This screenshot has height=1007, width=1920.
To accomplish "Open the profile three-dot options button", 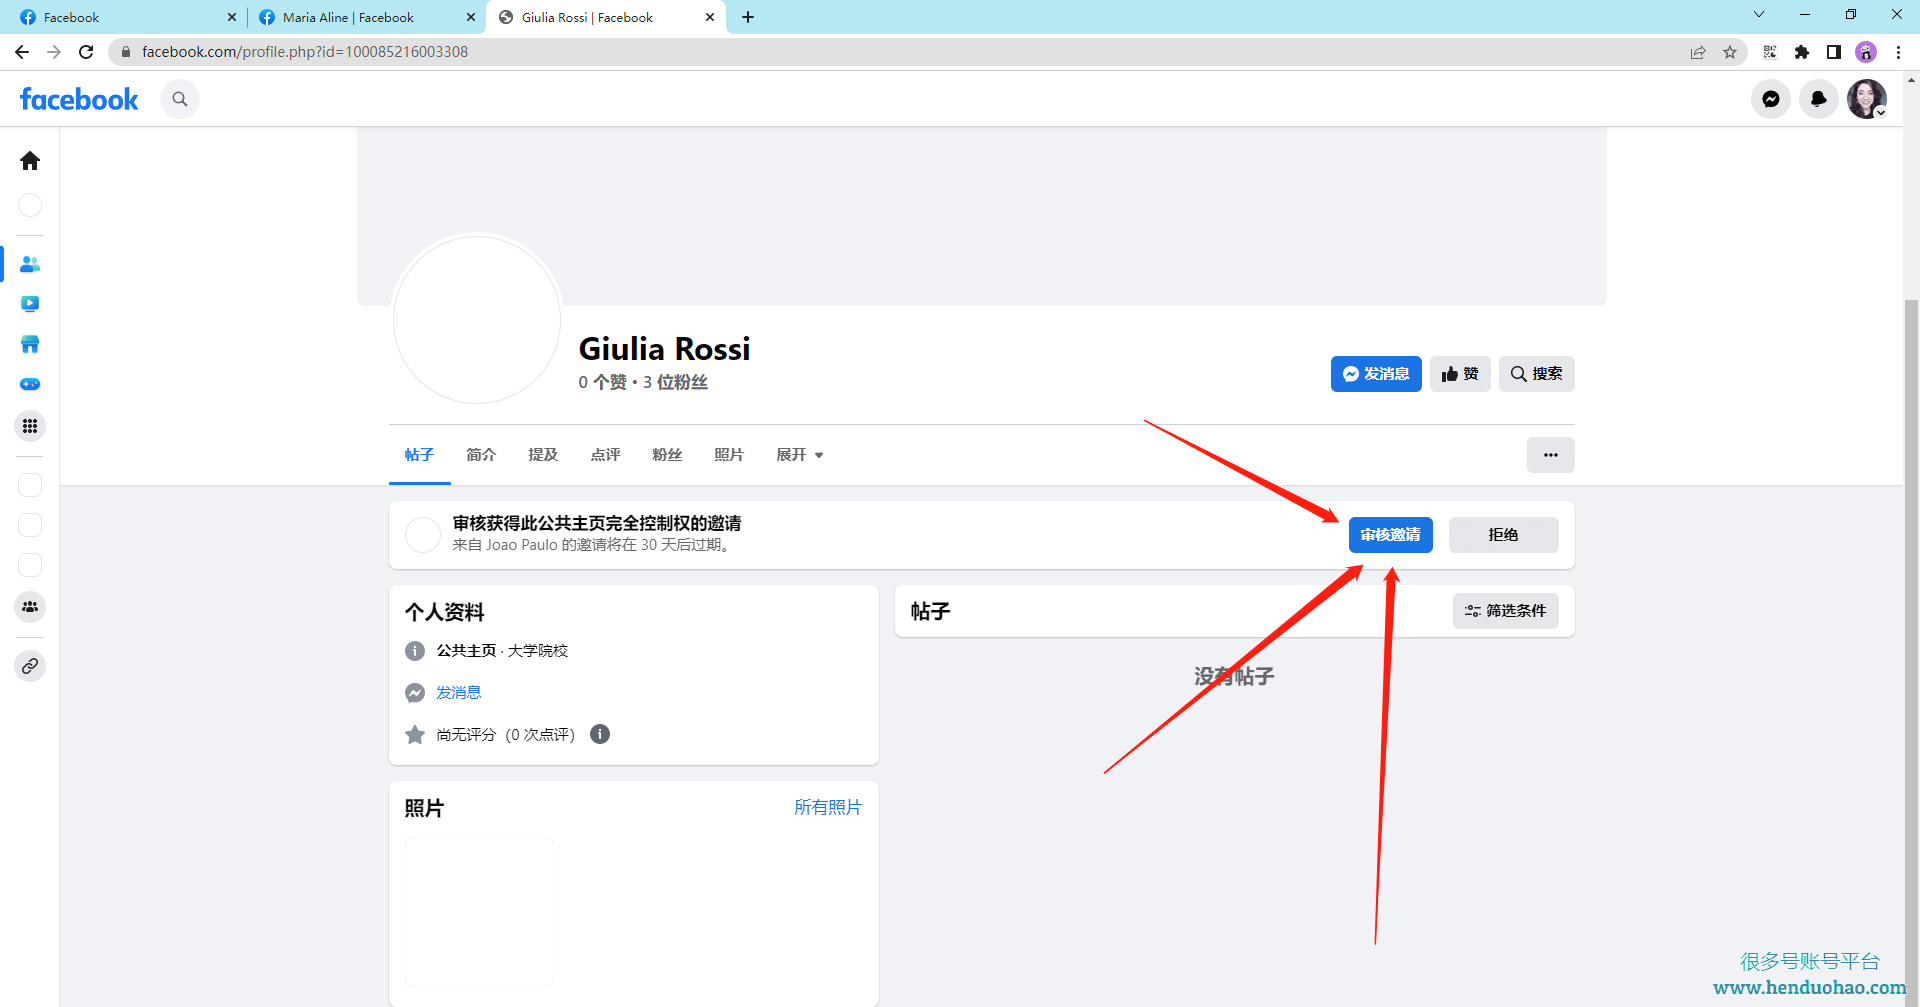I will (x=1551, y=455).
